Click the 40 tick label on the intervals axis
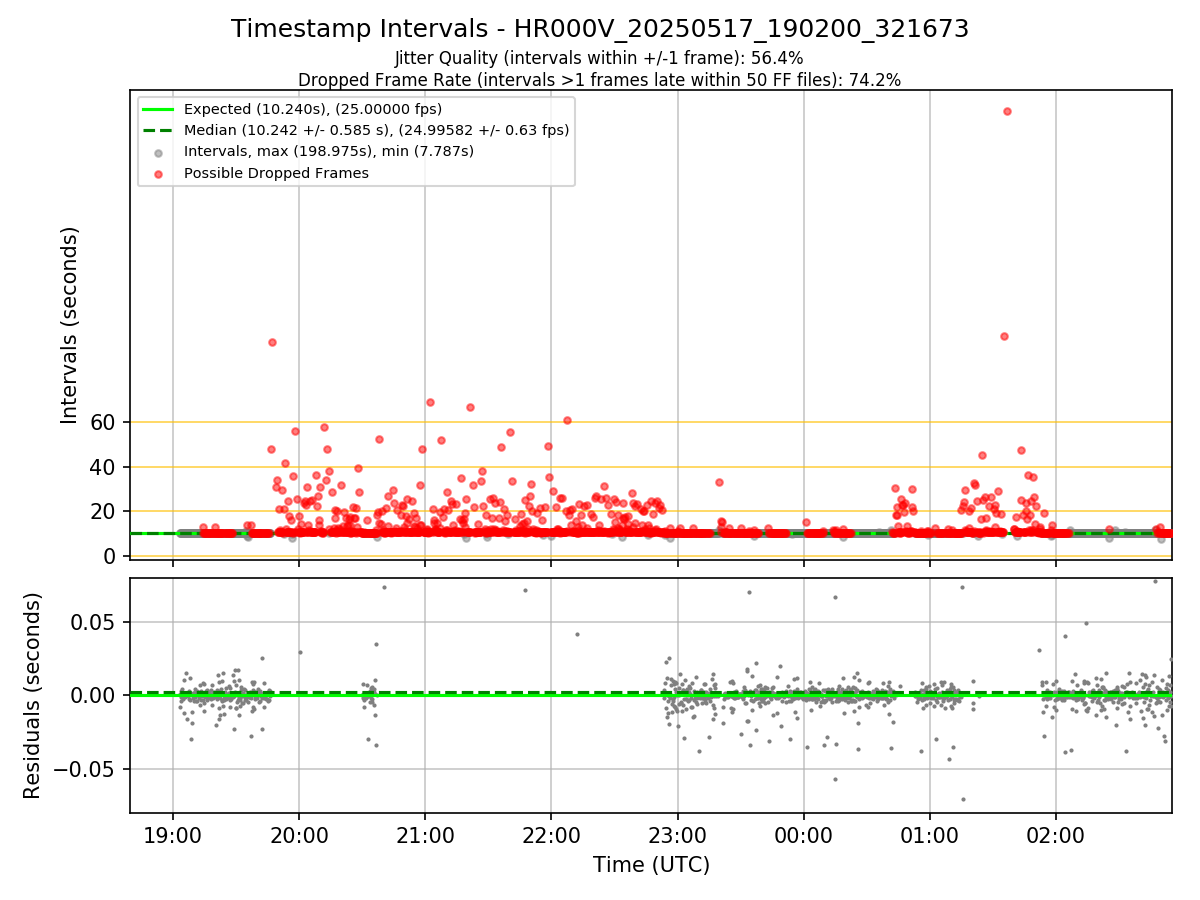This screenshot has height=900, width=1200. pos(104,467)
